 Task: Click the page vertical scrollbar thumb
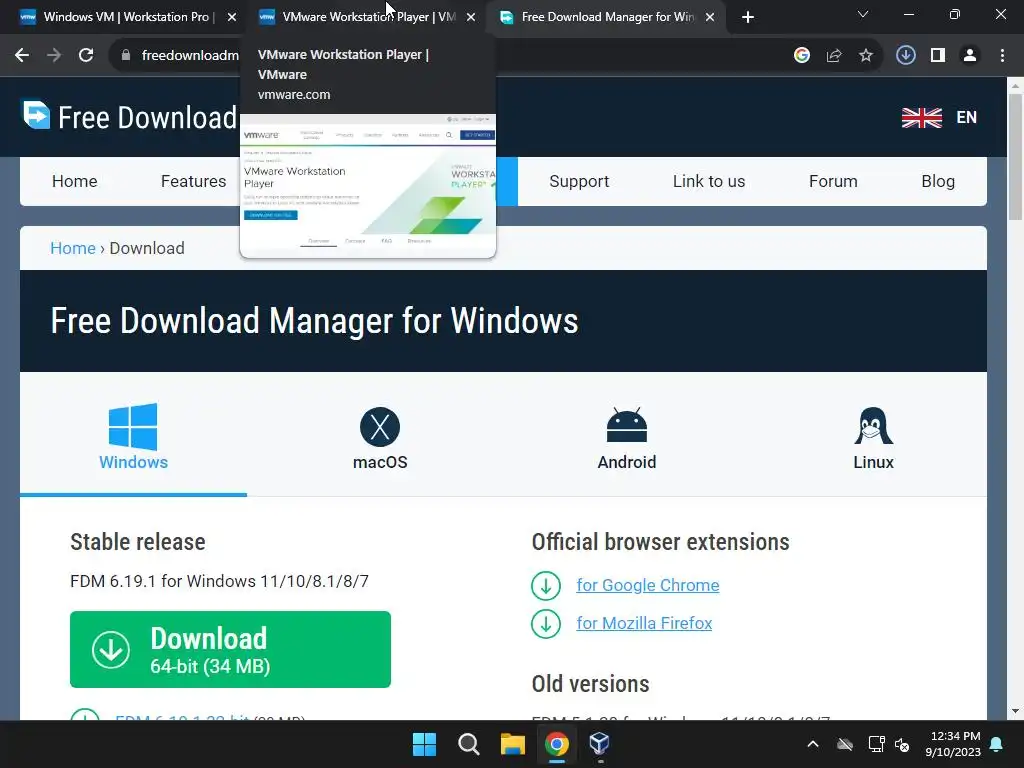point(1015,157)
